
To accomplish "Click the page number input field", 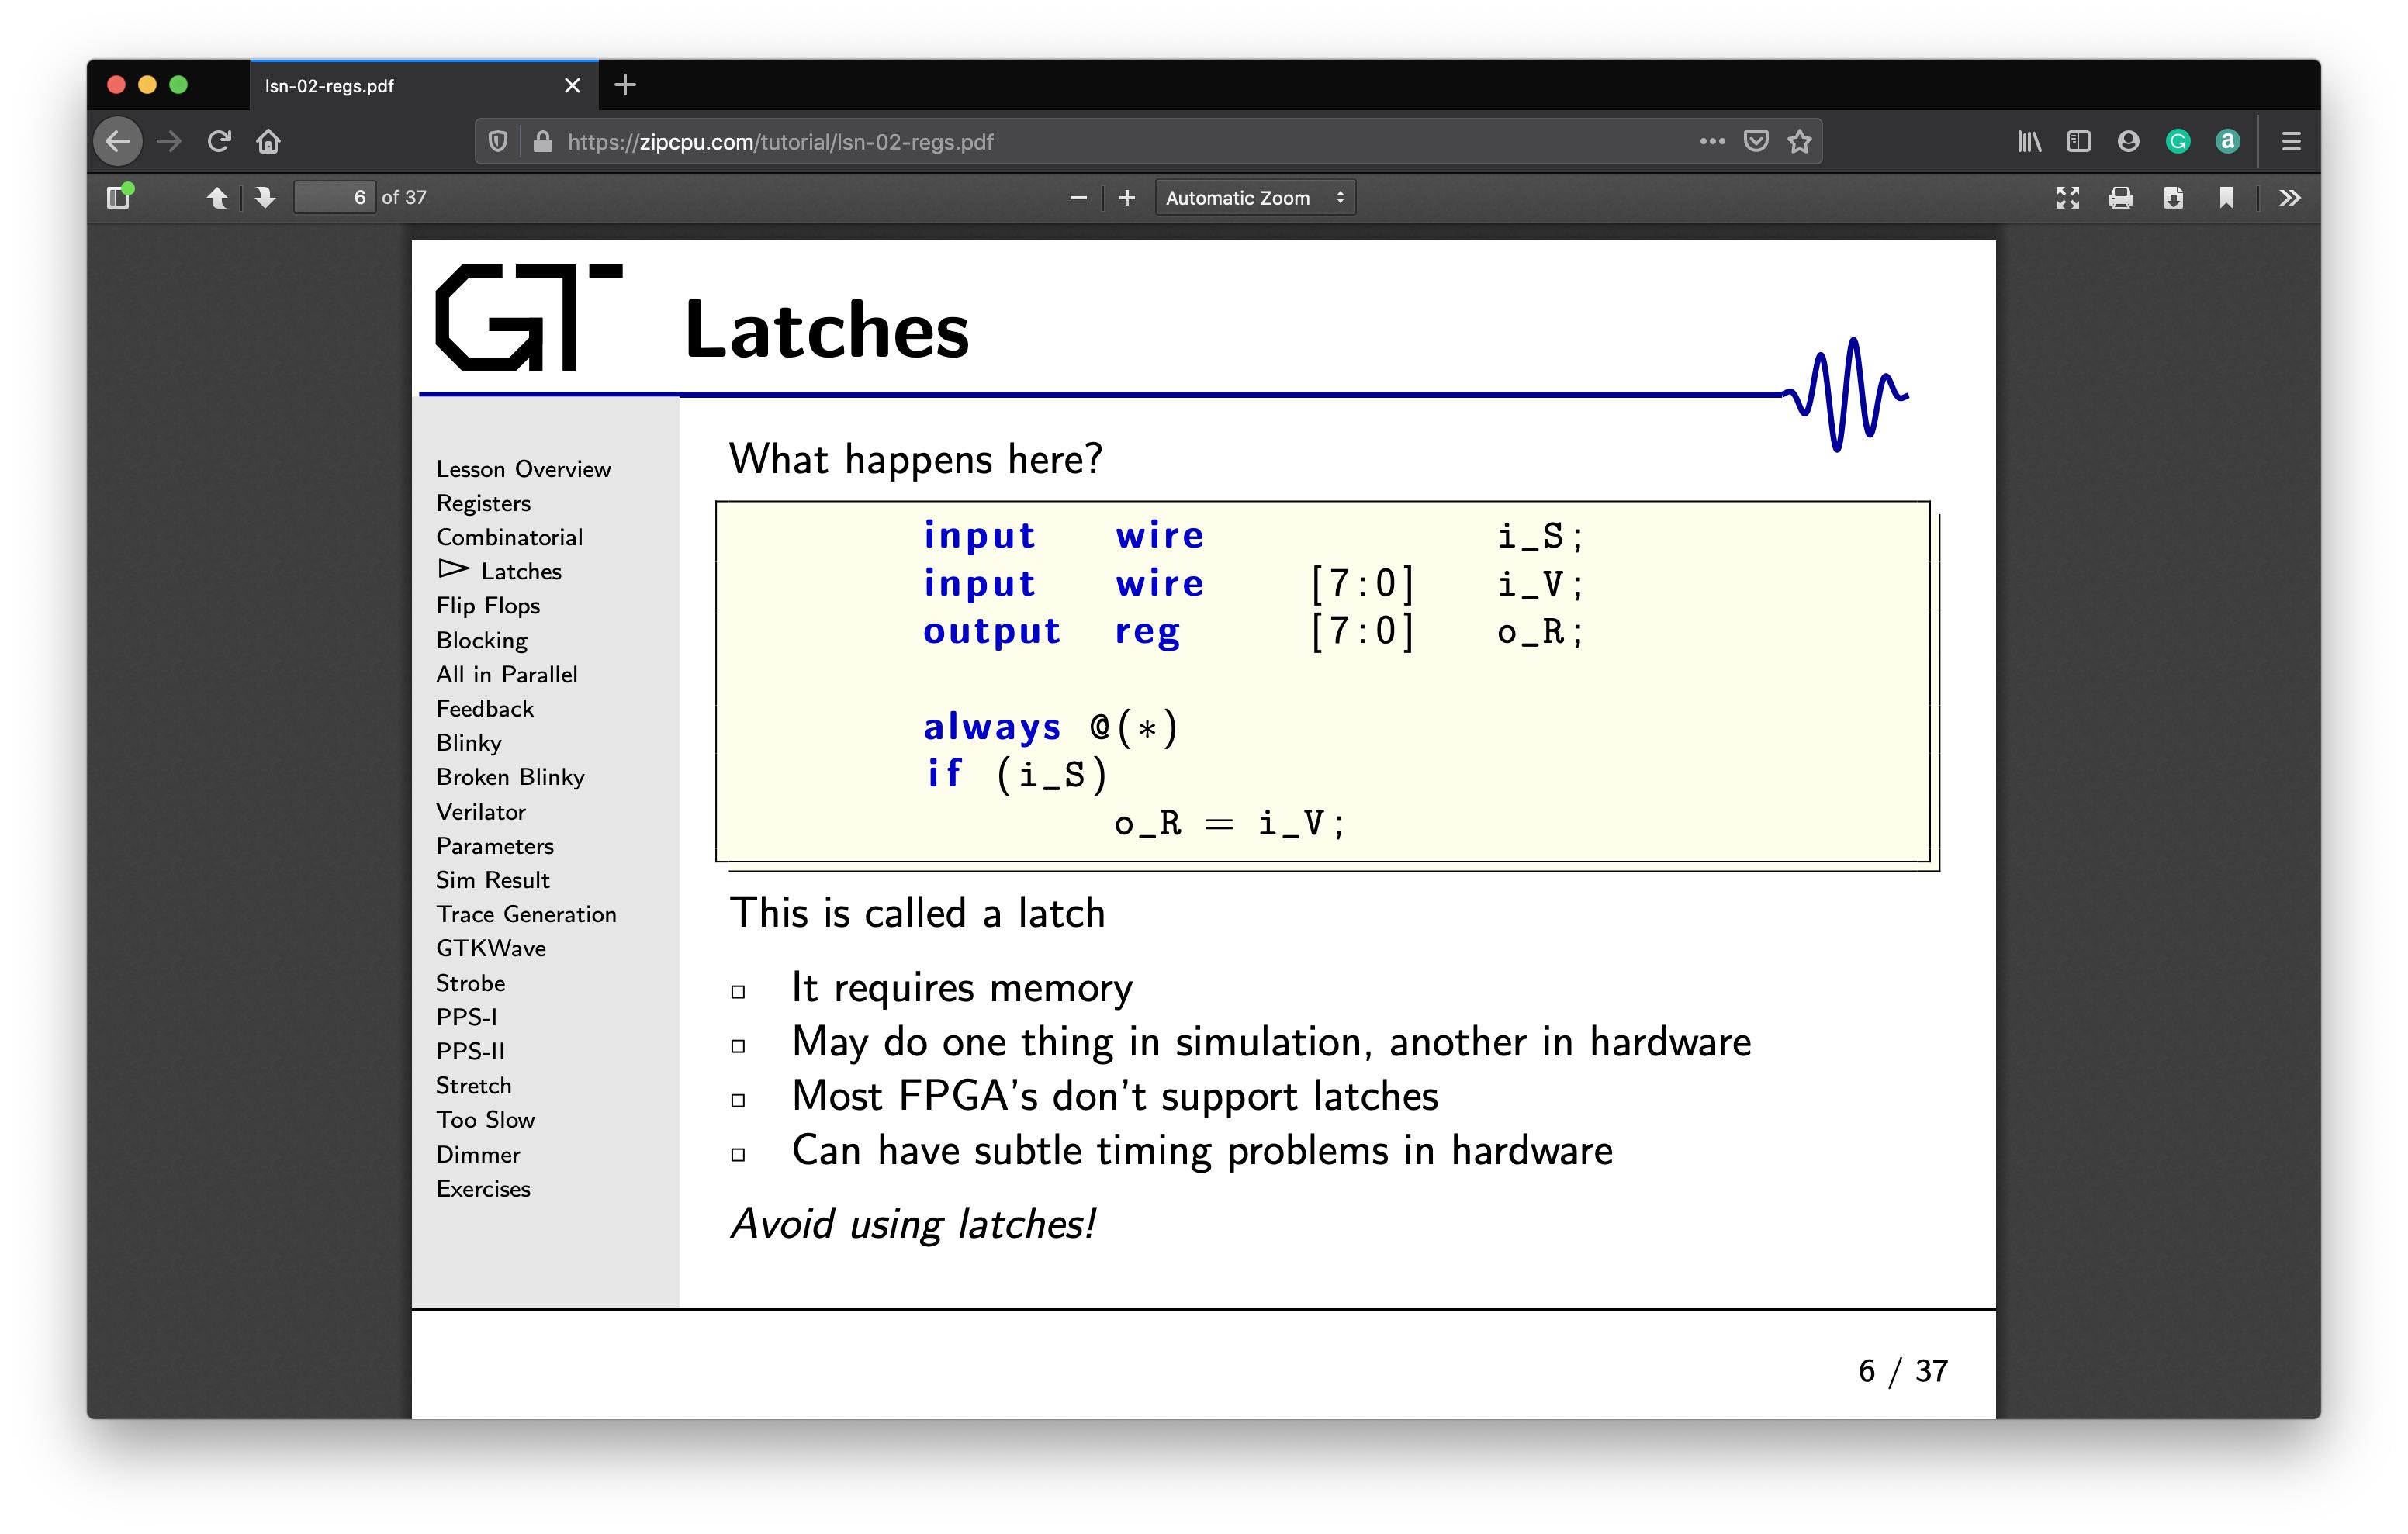I will point(335,197).
